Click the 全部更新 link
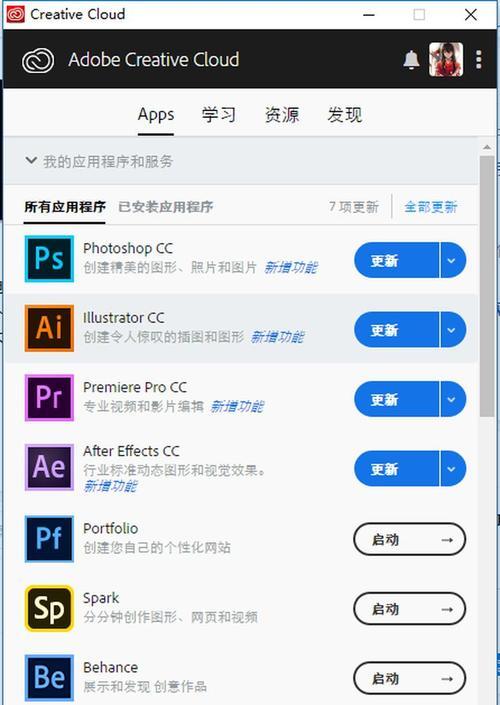Viewport: 500px width, 705px height. coord(431,207)
